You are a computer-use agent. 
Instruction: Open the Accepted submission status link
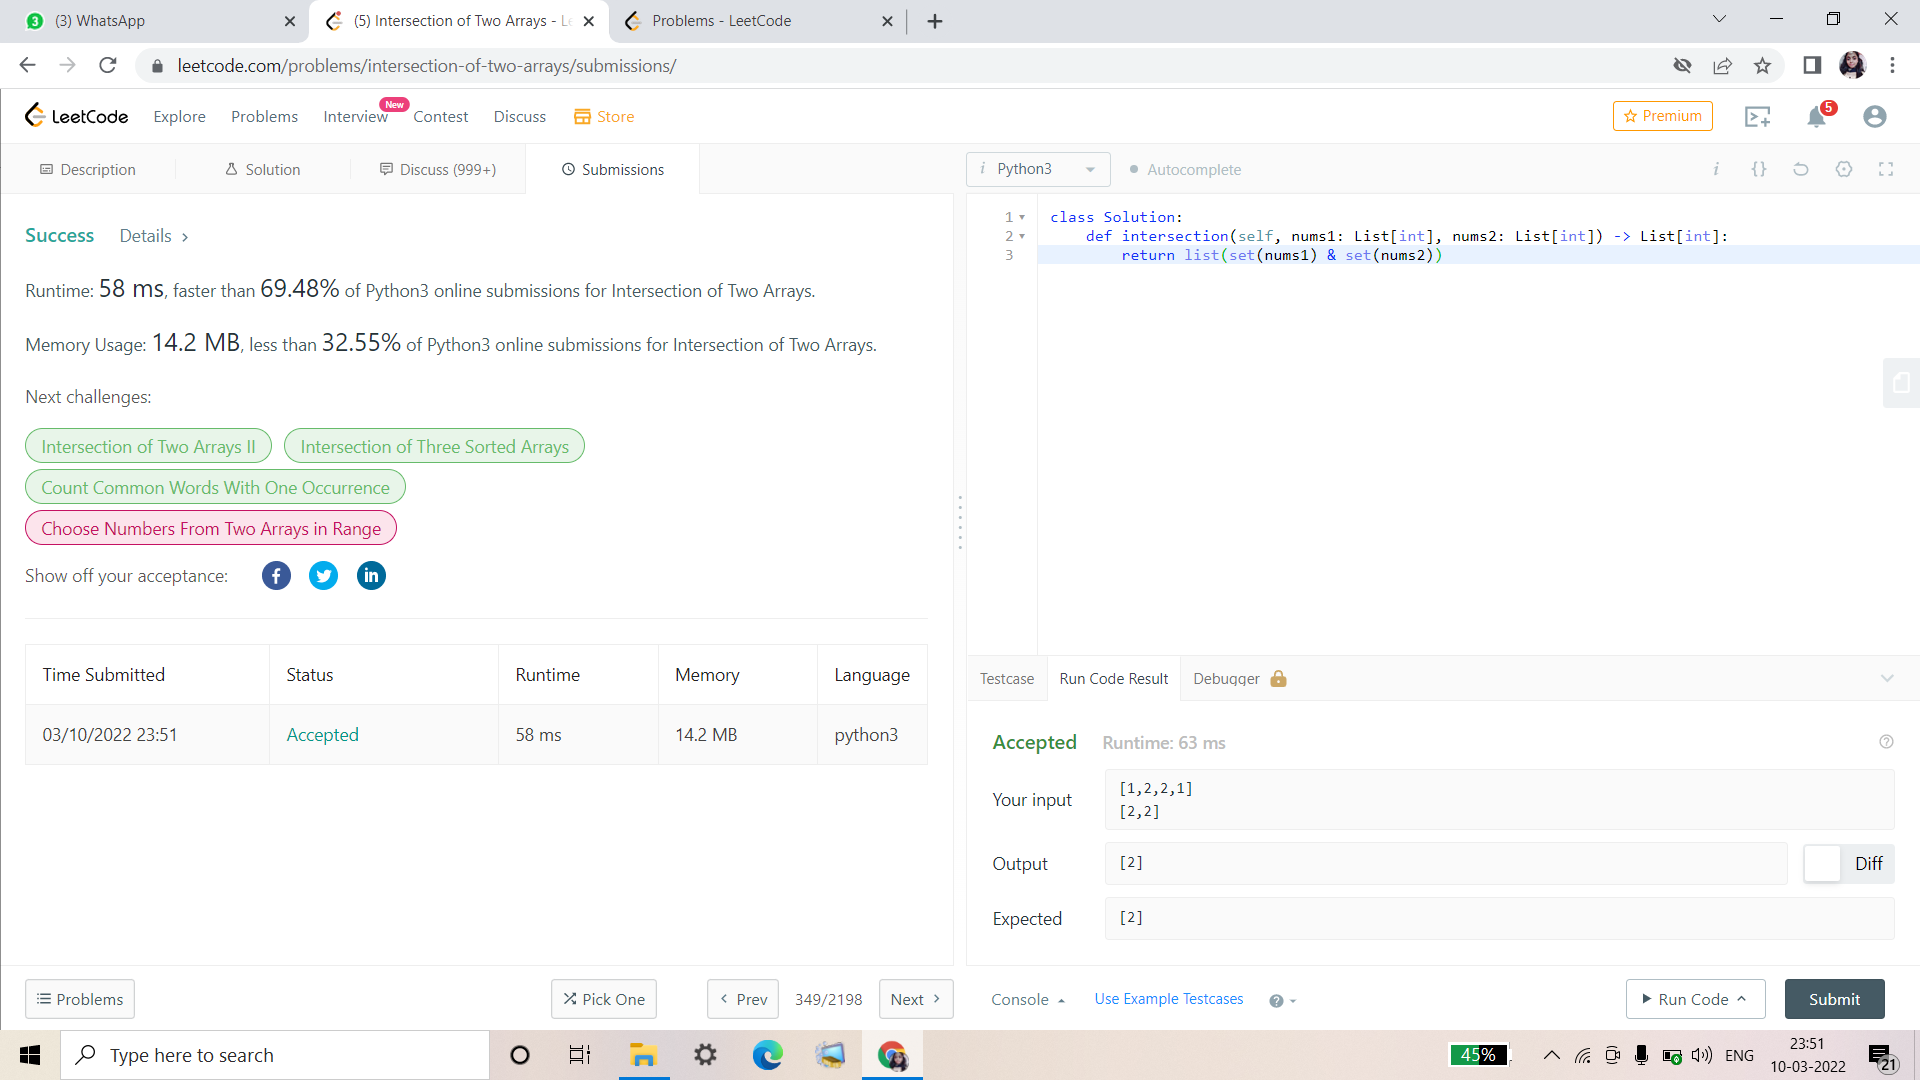[322, 735]
